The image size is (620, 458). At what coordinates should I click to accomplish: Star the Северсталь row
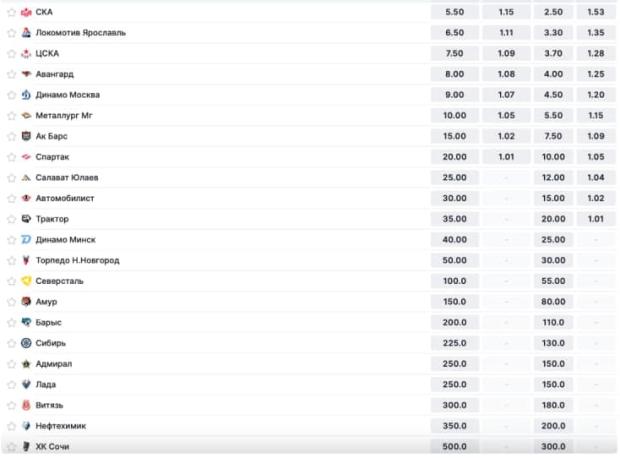[11, 281]
